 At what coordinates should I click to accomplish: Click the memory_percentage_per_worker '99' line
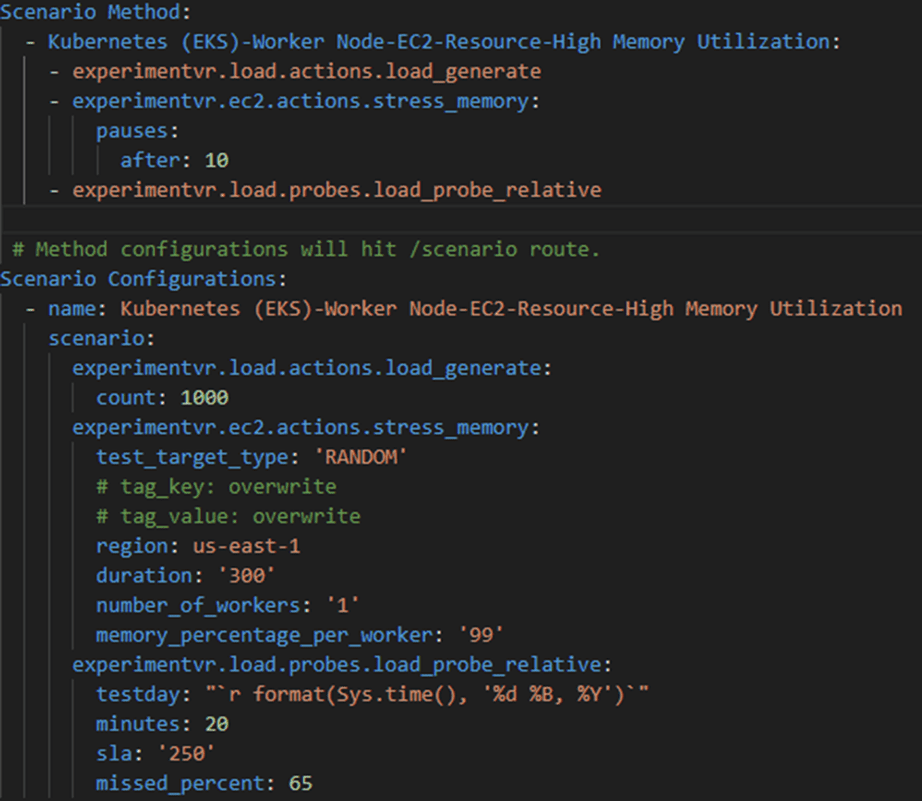(300, 636)
